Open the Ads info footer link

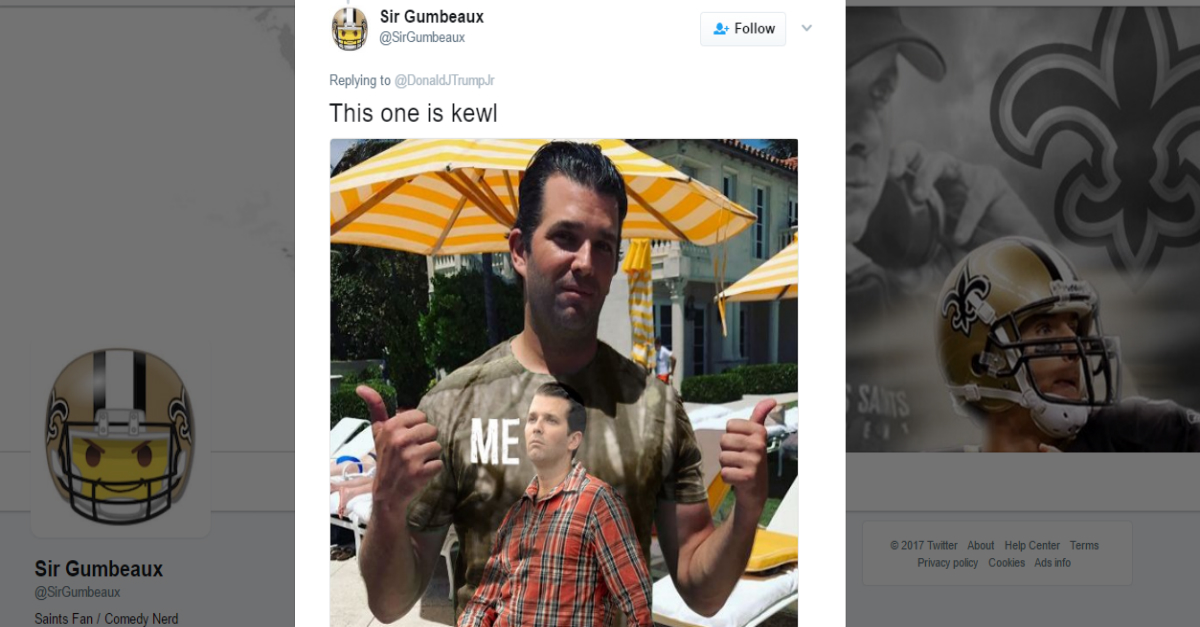point(1052,563)
